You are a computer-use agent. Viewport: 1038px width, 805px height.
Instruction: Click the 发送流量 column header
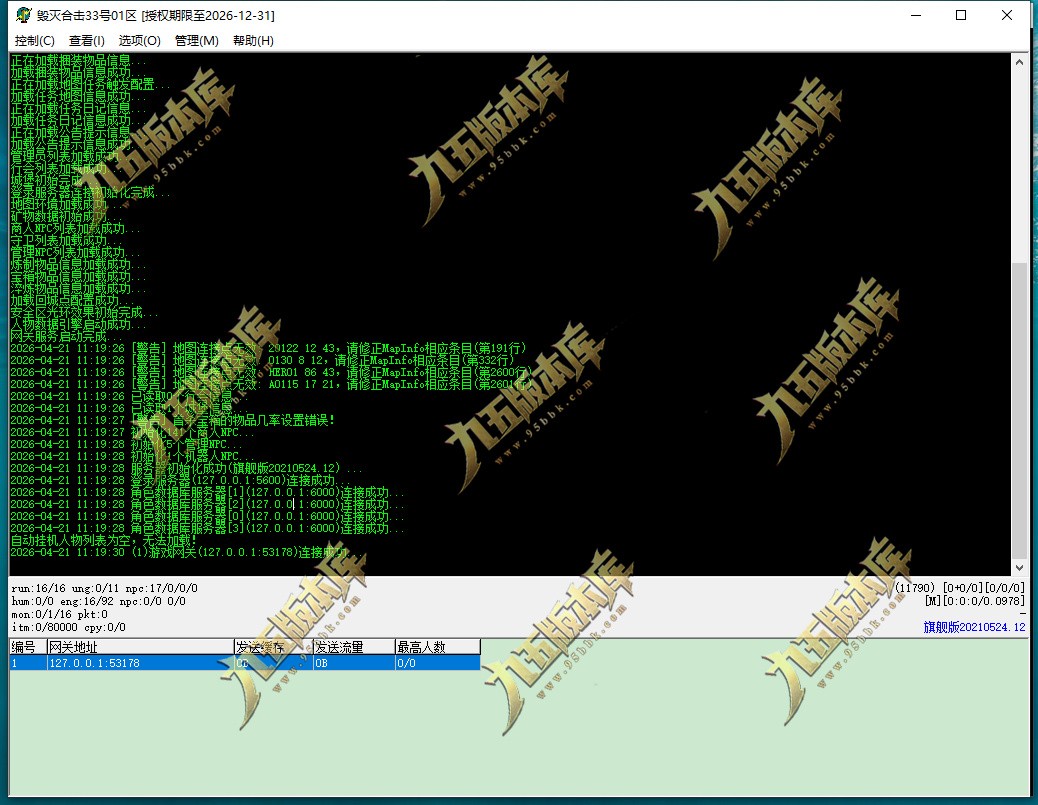point(354,647)
